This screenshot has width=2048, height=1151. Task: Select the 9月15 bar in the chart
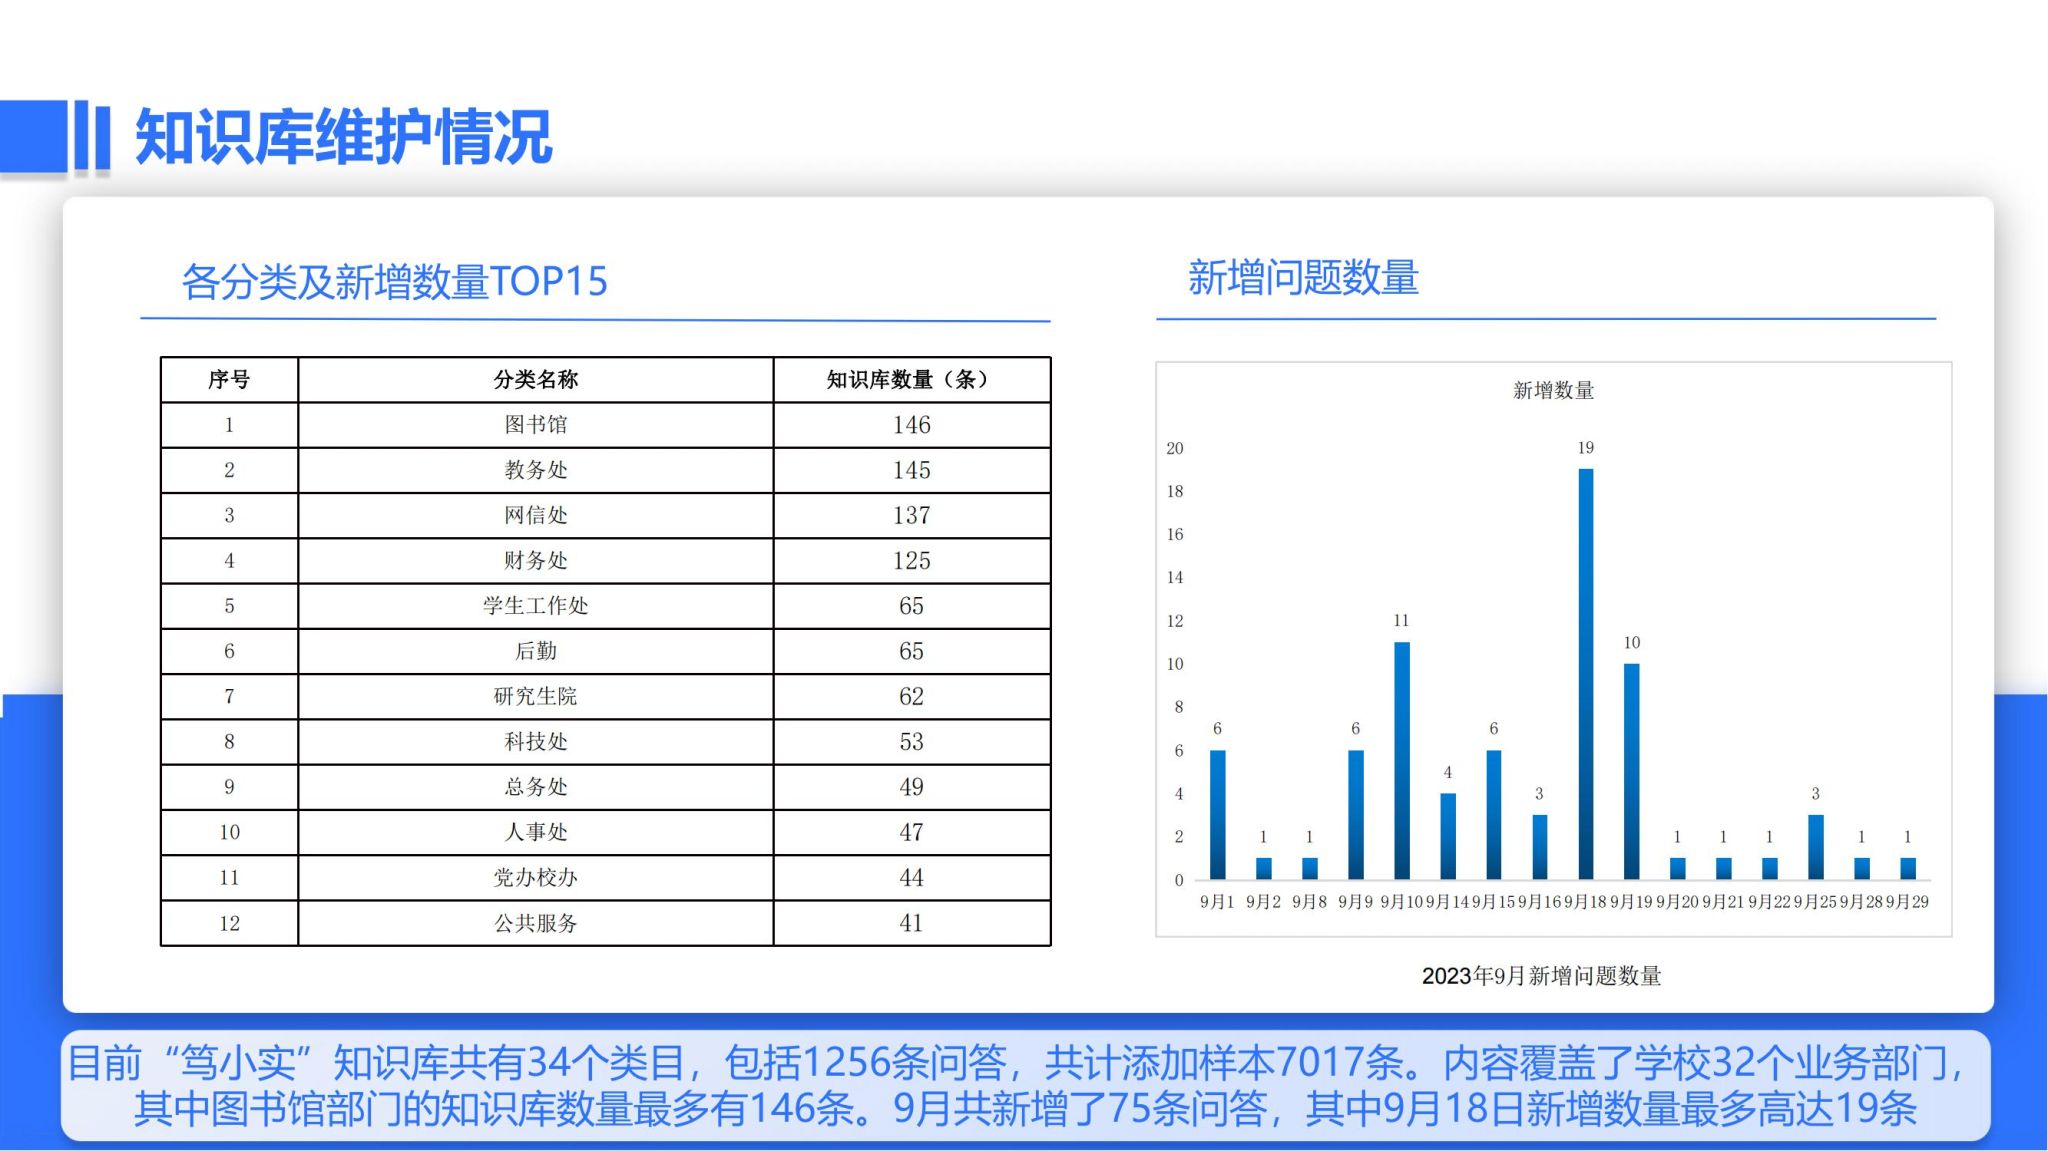click(x=1494, y=815)
